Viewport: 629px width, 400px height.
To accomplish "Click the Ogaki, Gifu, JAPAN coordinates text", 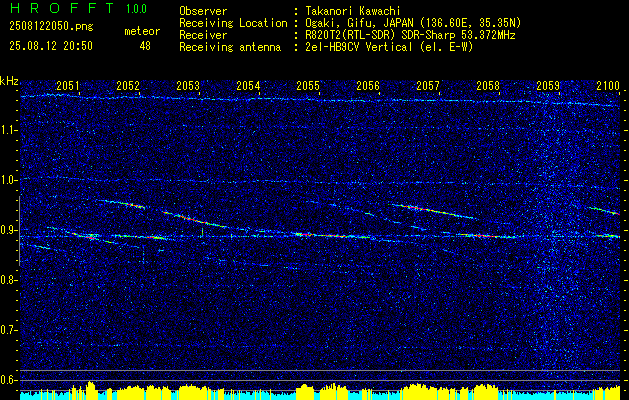I will [413, 23].
